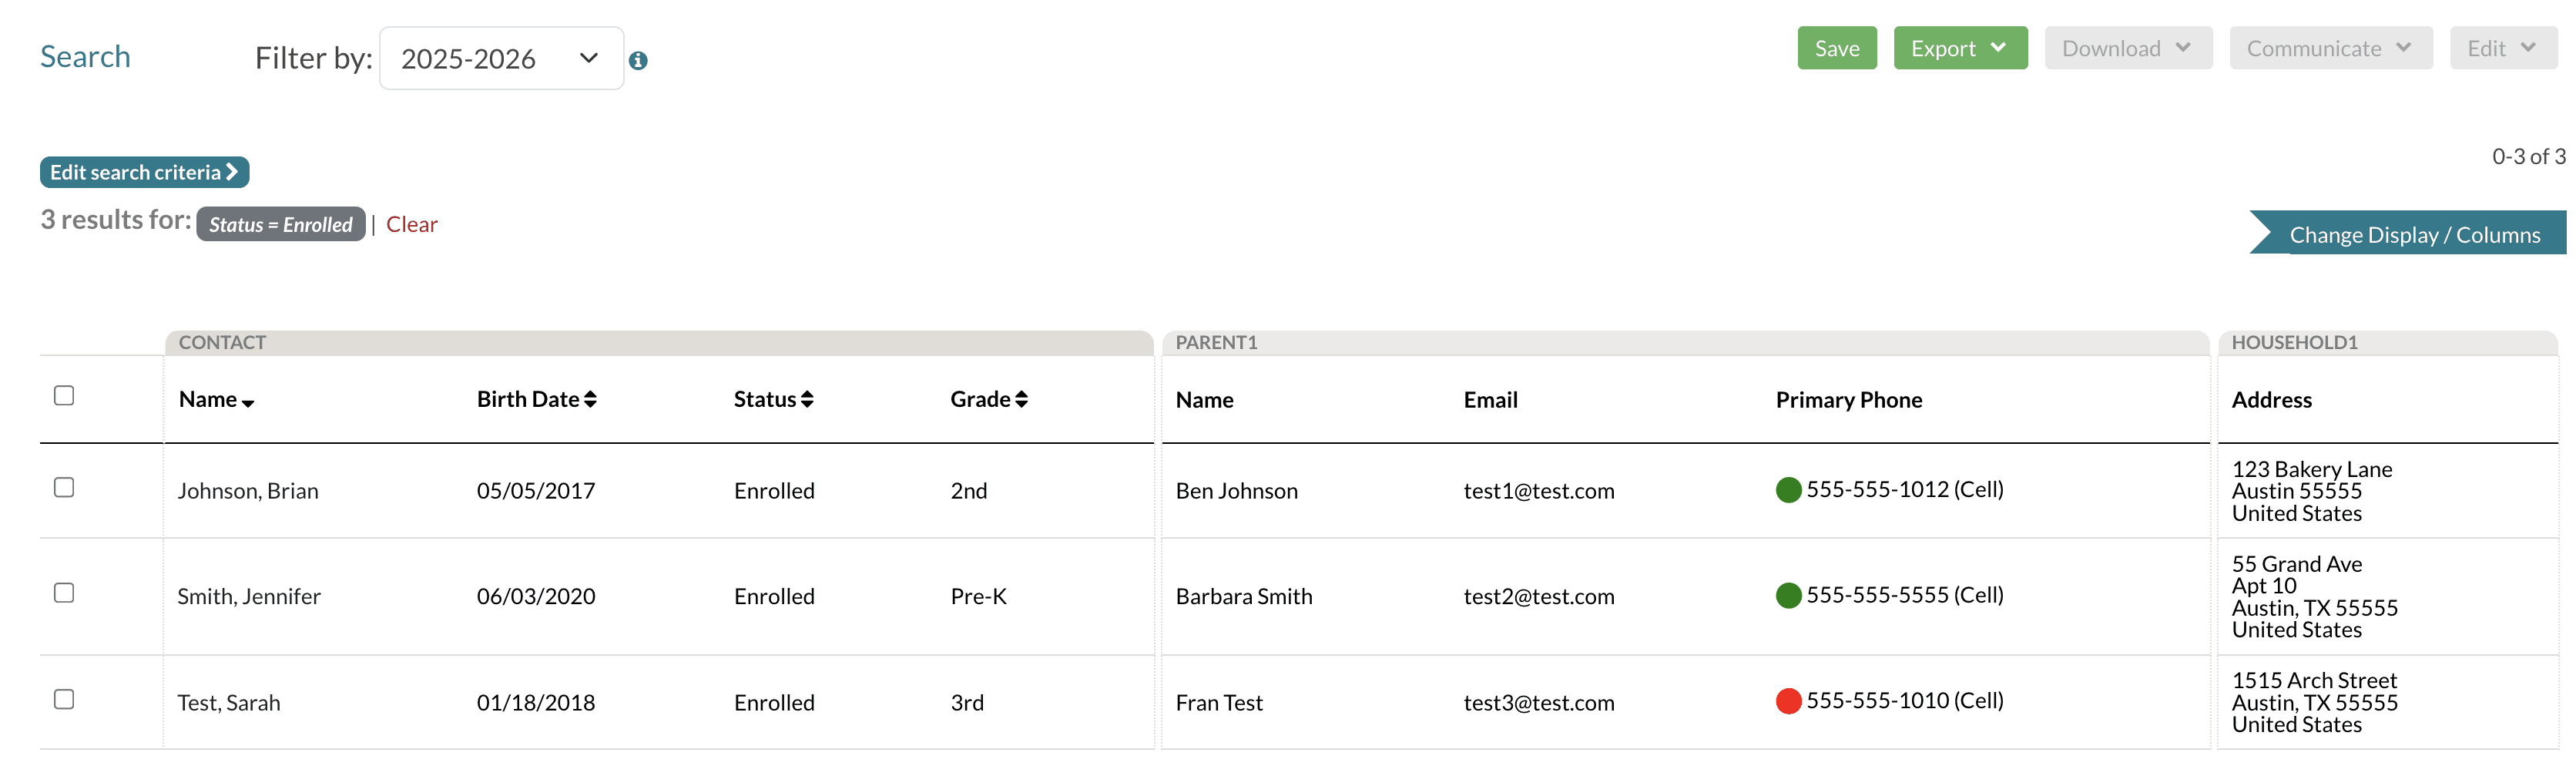Click the Status column sort icon
Image resolution: width=2576 pixels, height=766 pixels.
point(807,399)
